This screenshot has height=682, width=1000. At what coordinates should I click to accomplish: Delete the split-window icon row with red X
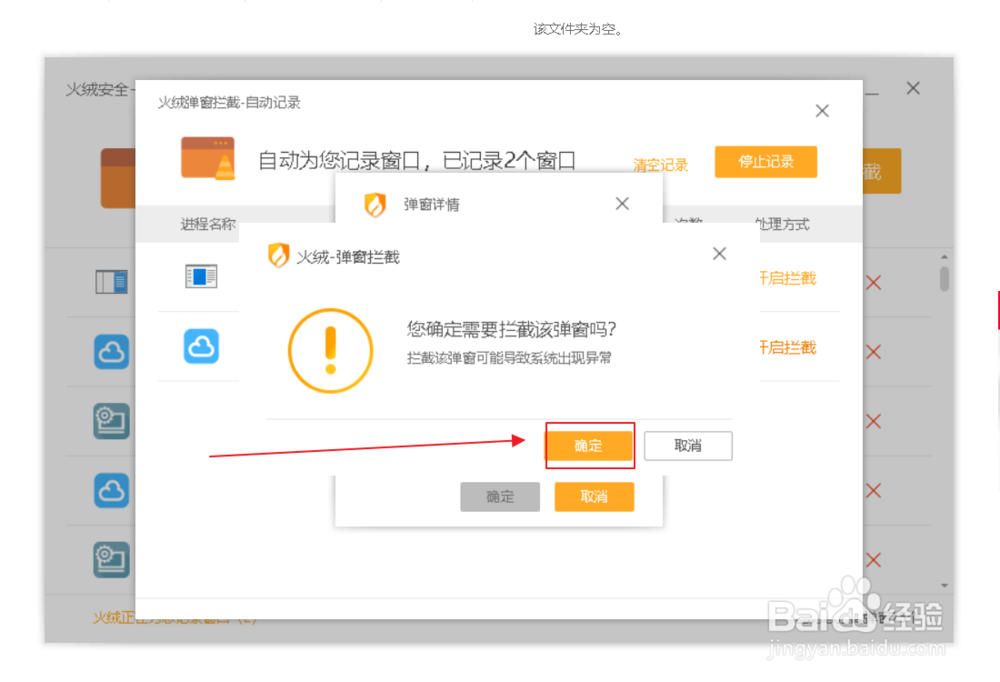coord(874,283)
